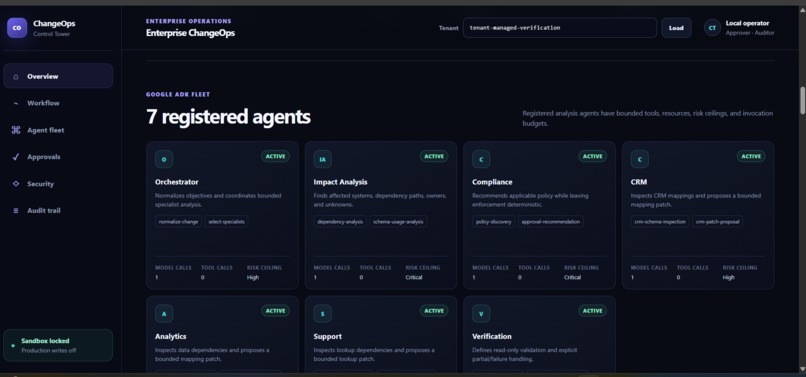806x377 pixels.
Task: Click the Analytics card title
Action: (170, 336)
